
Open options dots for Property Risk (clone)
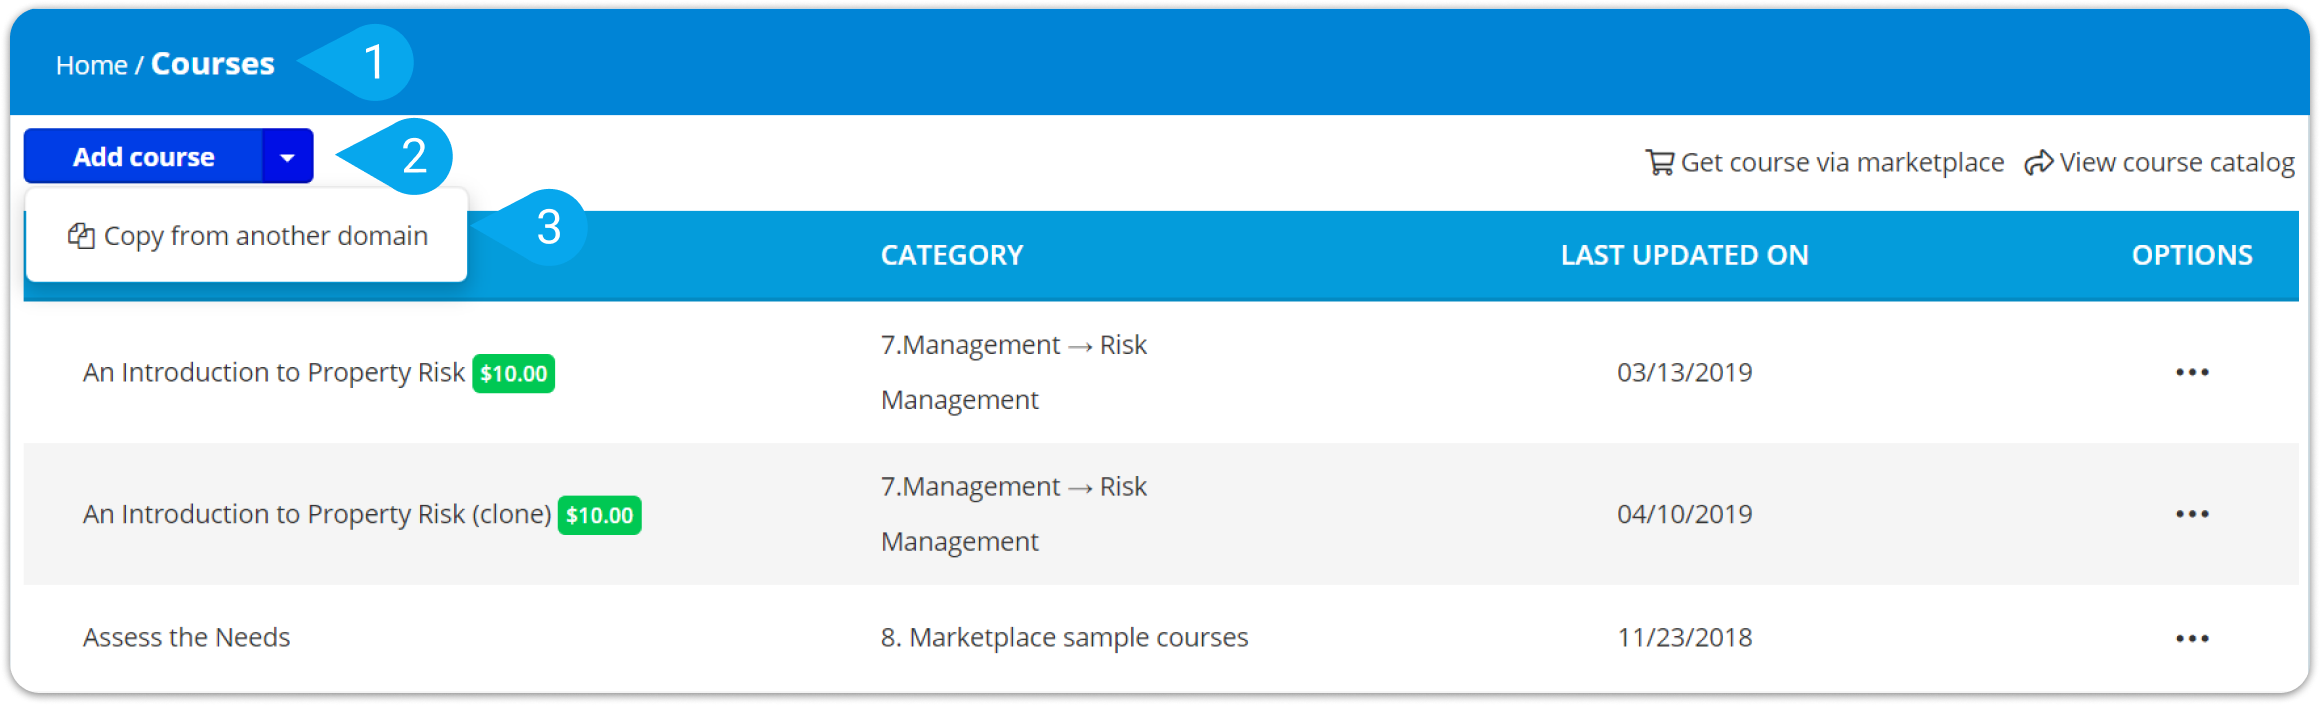[x=2192, y=514]
